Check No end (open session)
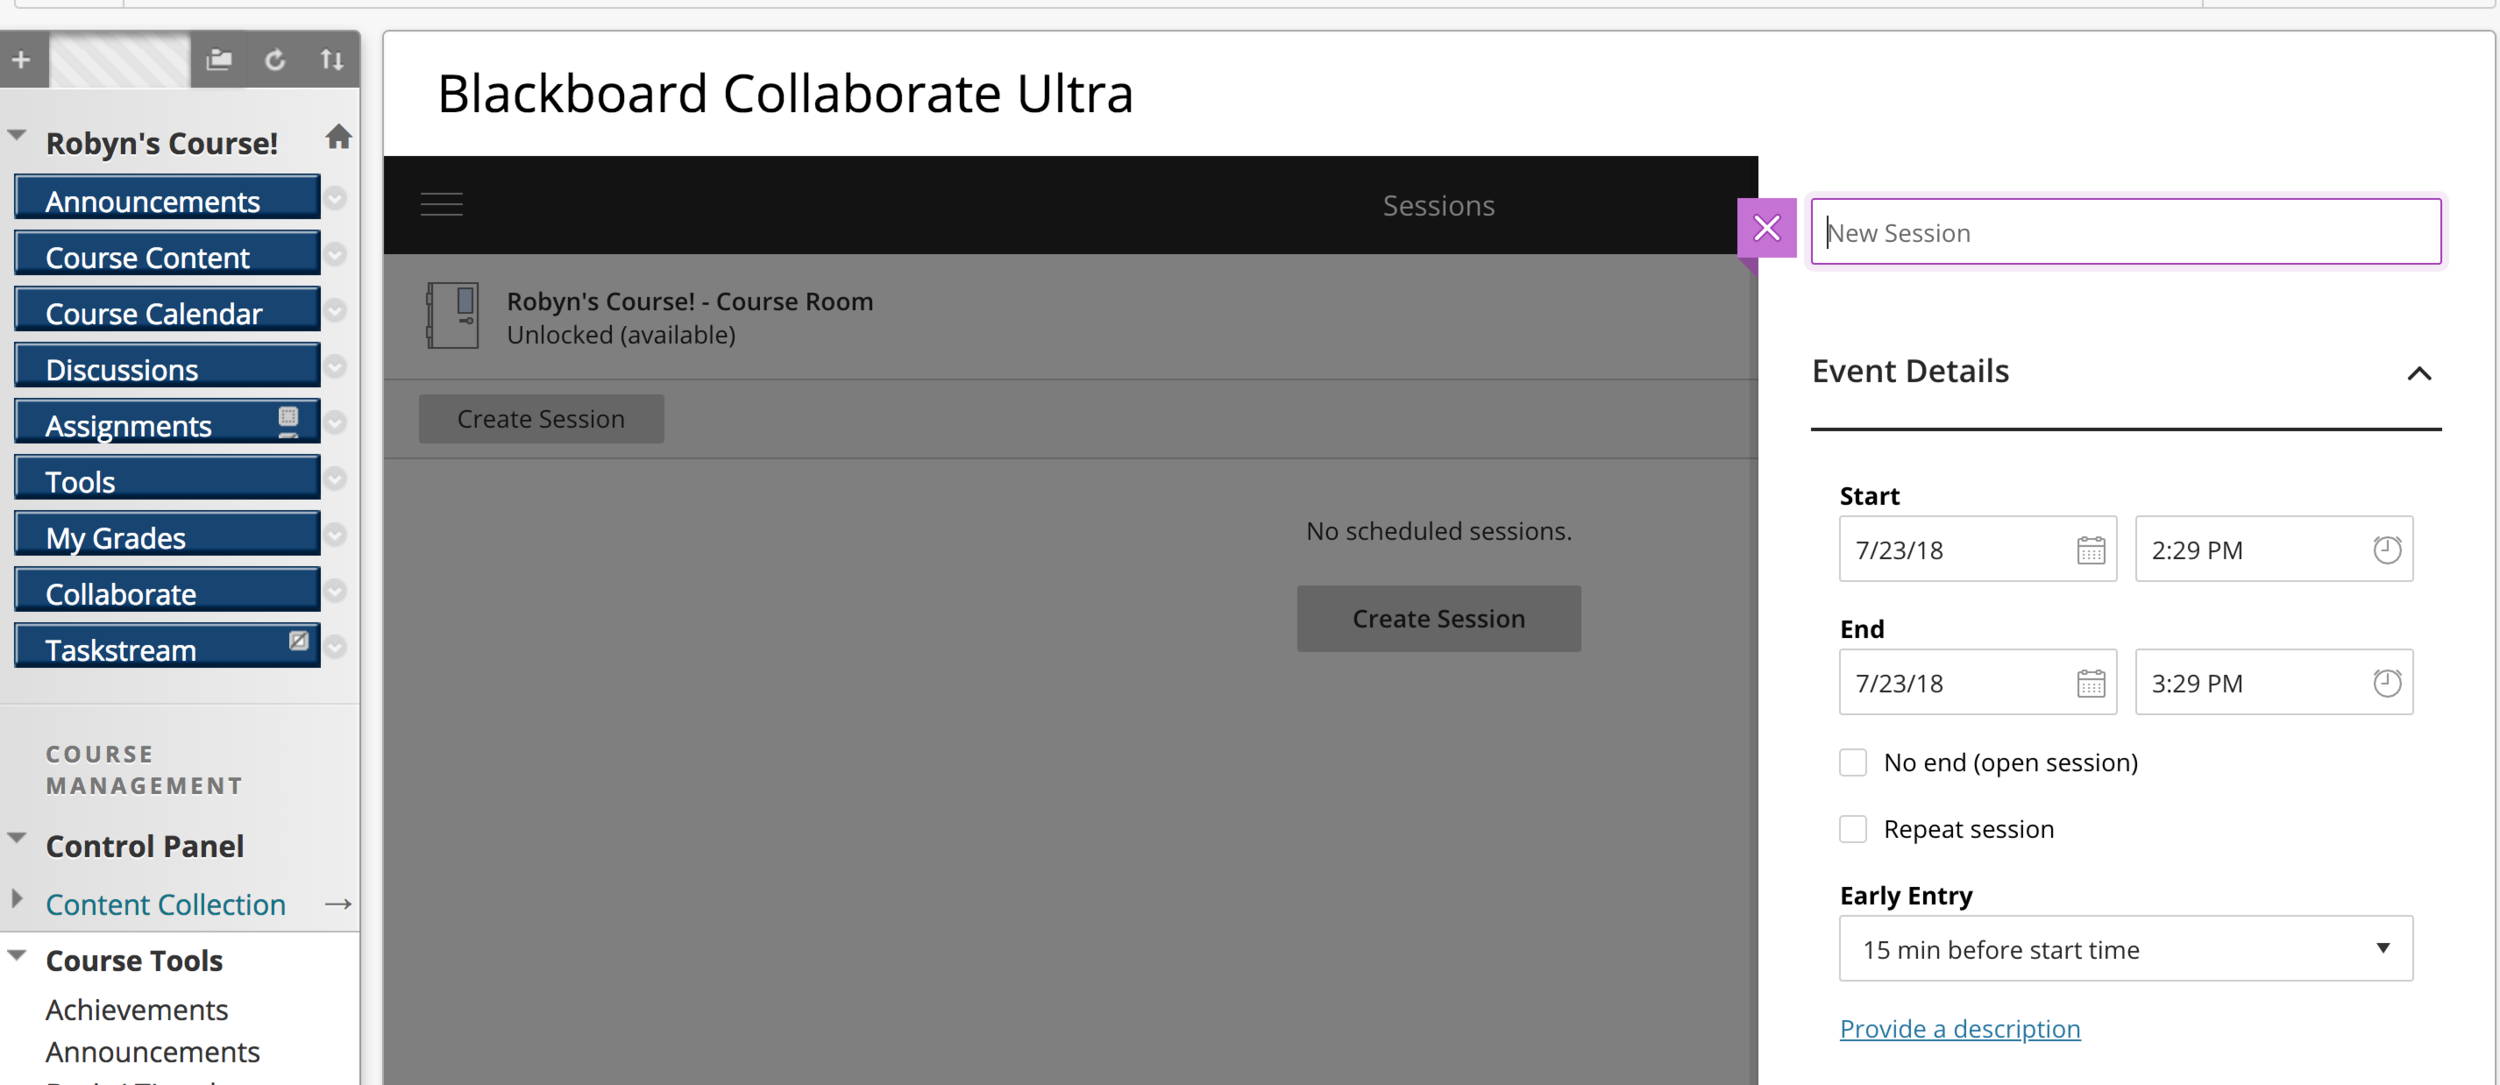The image size is (2500, 1085). [1853, 763]
